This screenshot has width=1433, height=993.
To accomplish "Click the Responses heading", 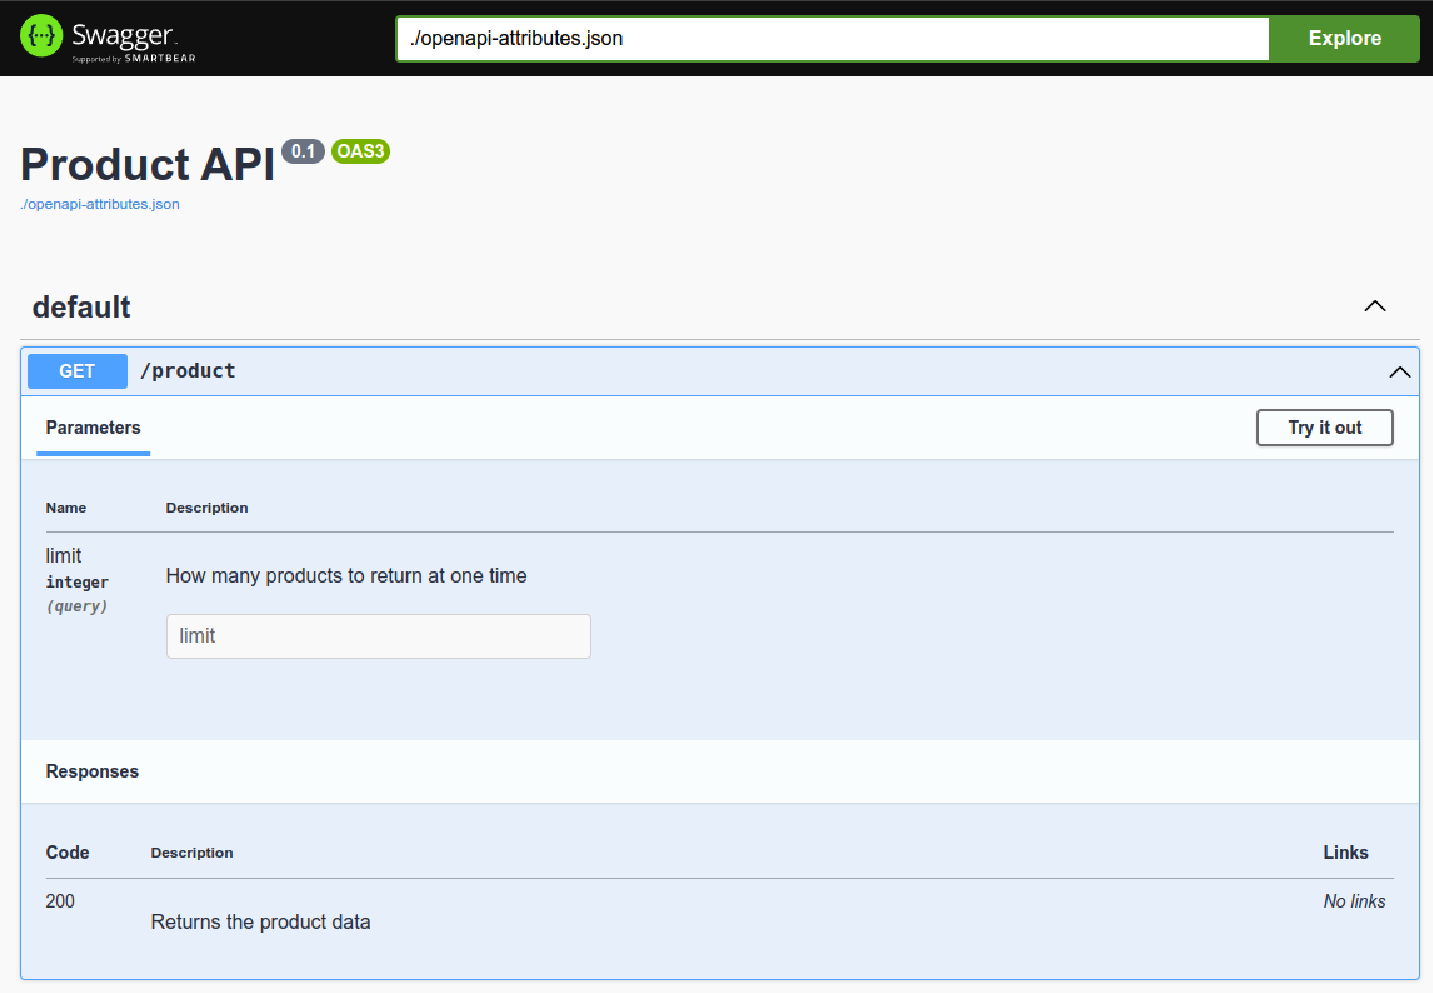I will point(92,772).
